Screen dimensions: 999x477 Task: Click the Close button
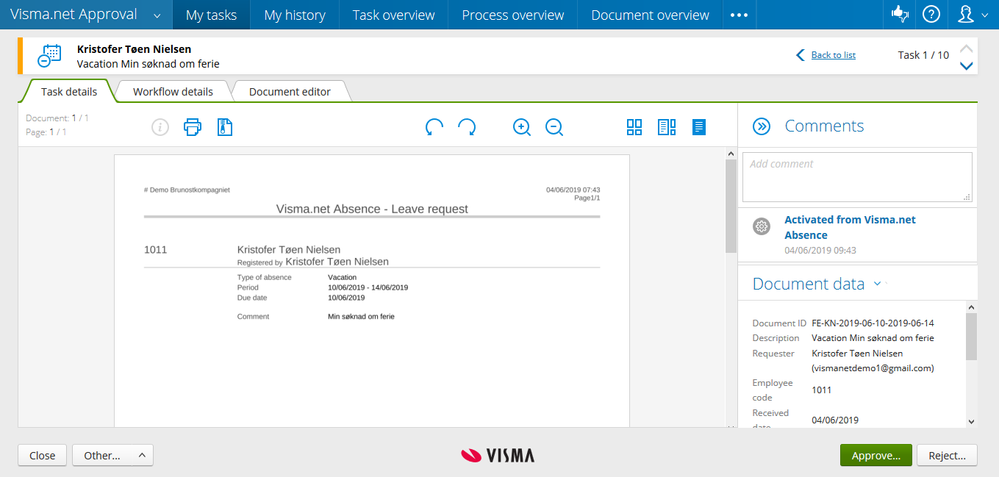click(x=42, y=455)
